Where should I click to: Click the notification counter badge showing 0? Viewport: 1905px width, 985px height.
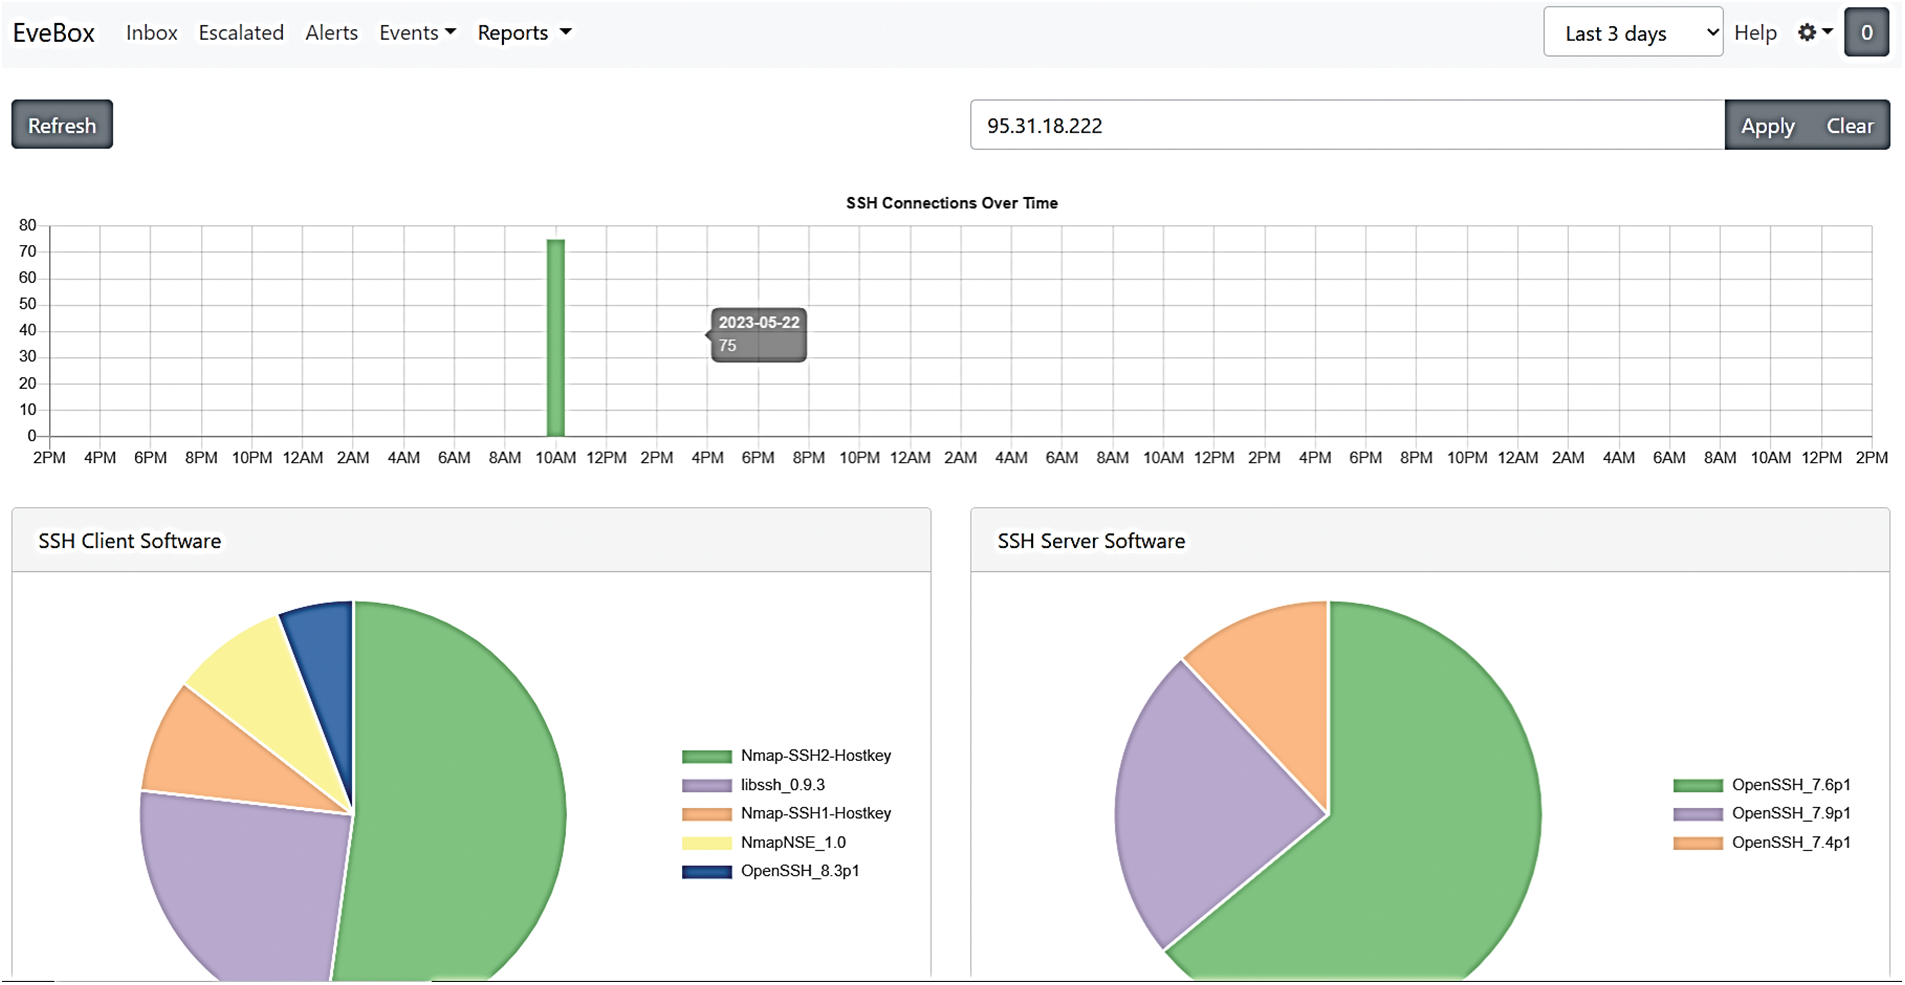click(1866, 33)
